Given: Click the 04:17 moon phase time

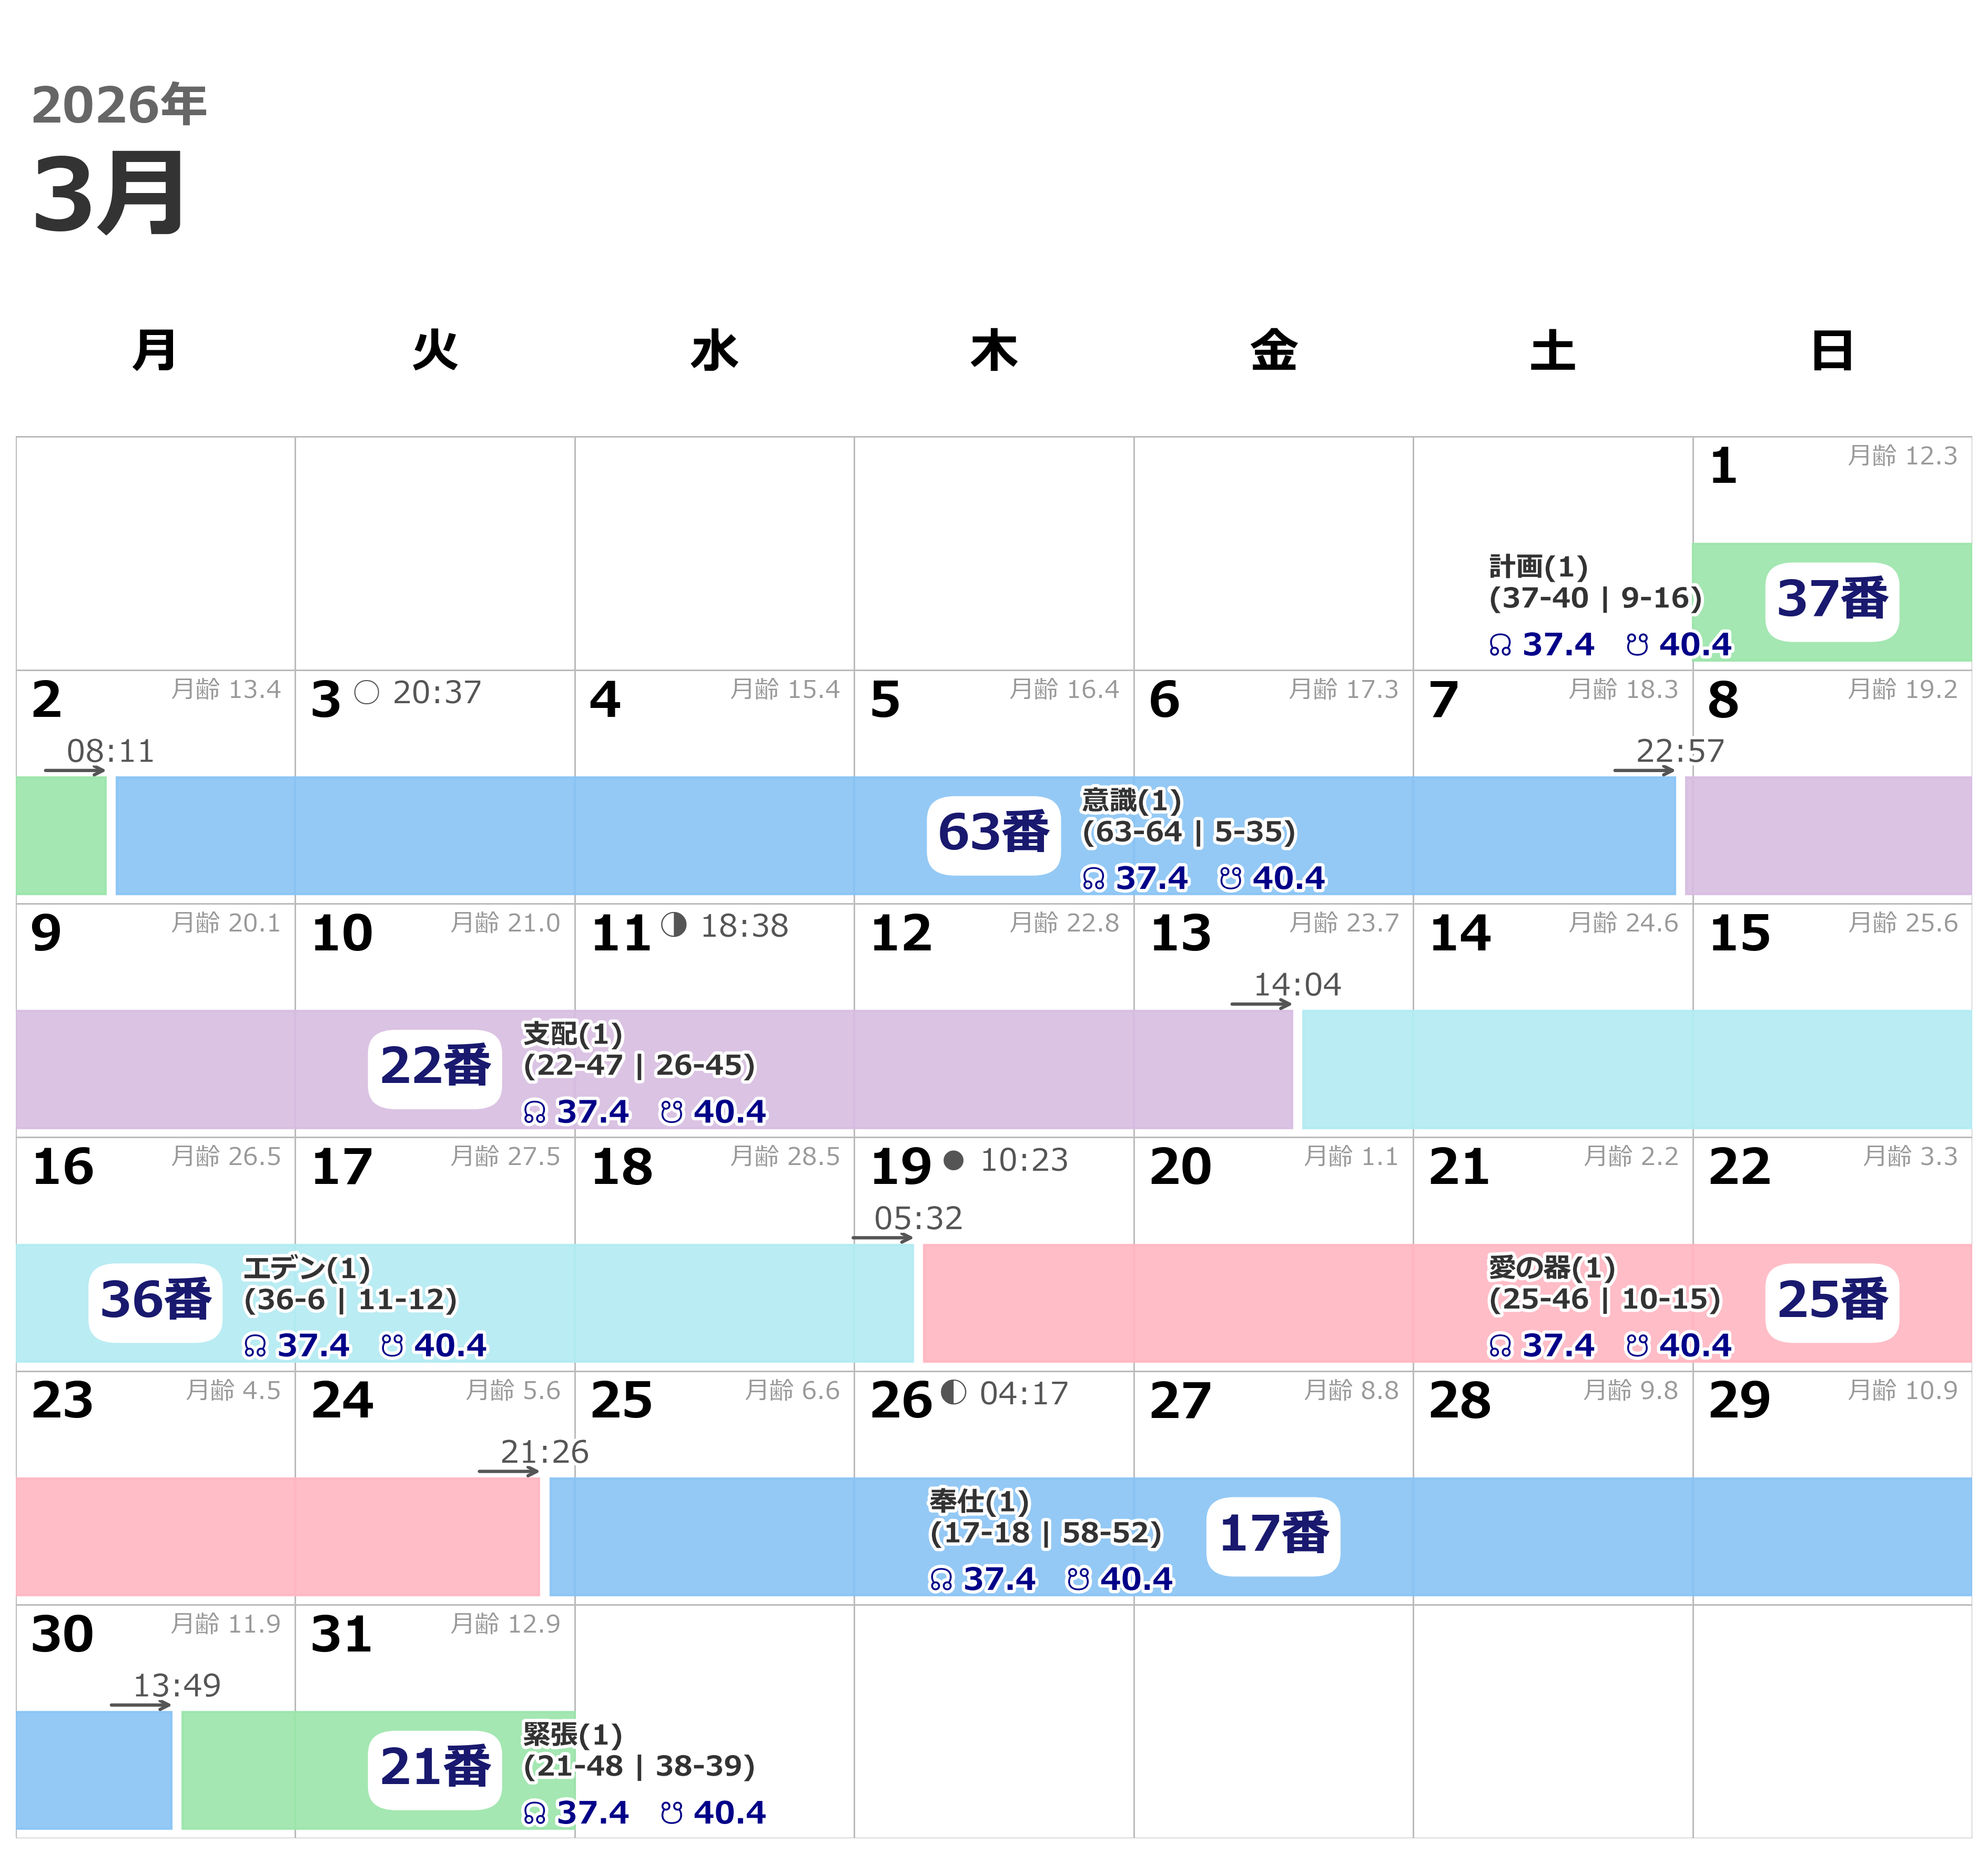Looking at the screenshot, I should pos(1024,1394).
